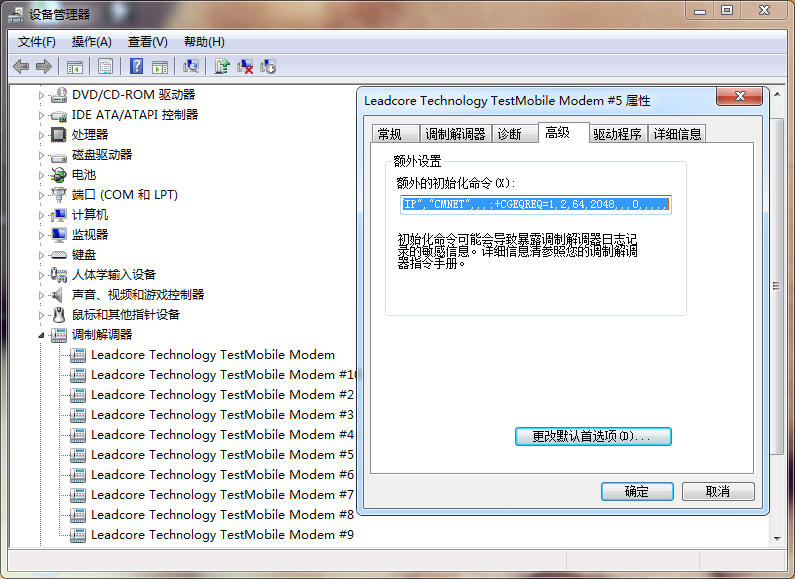This screenshot has width=795, height=579.
Task: Click the extra initialization command field
Action: click(536, 204)
